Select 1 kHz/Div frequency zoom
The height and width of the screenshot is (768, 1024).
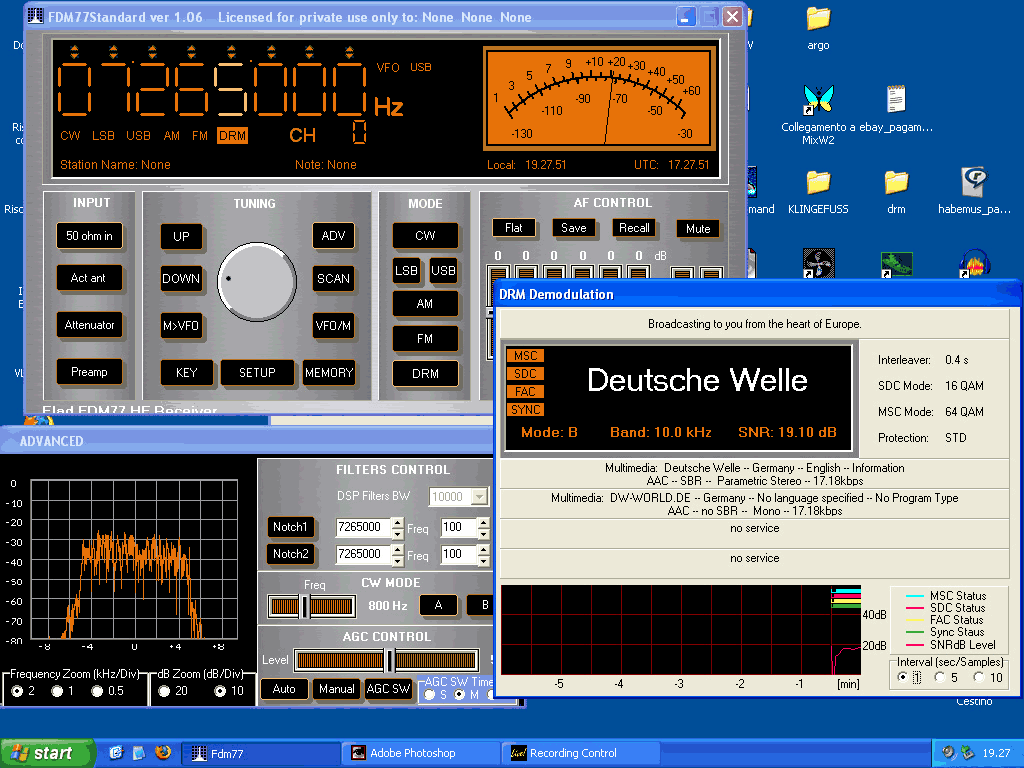click(x=57, y=691)
